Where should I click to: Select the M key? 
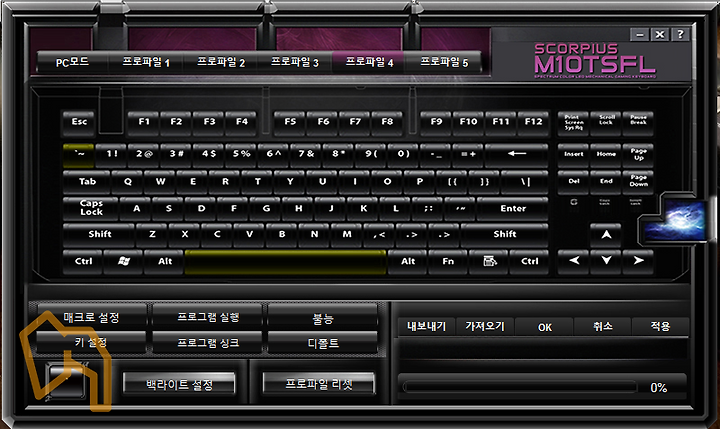(347, 235)
